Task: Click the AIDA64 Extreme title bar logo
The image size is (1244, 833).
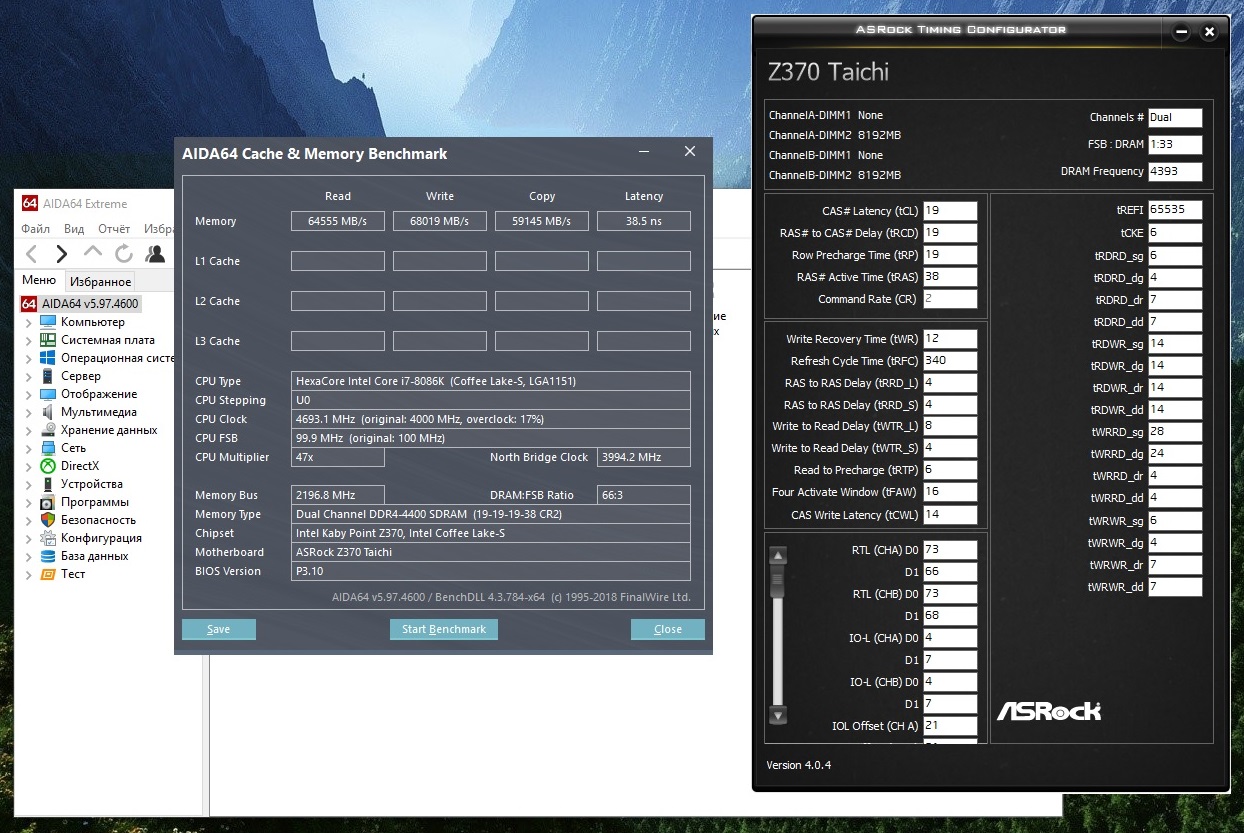Action: (30, 203)
